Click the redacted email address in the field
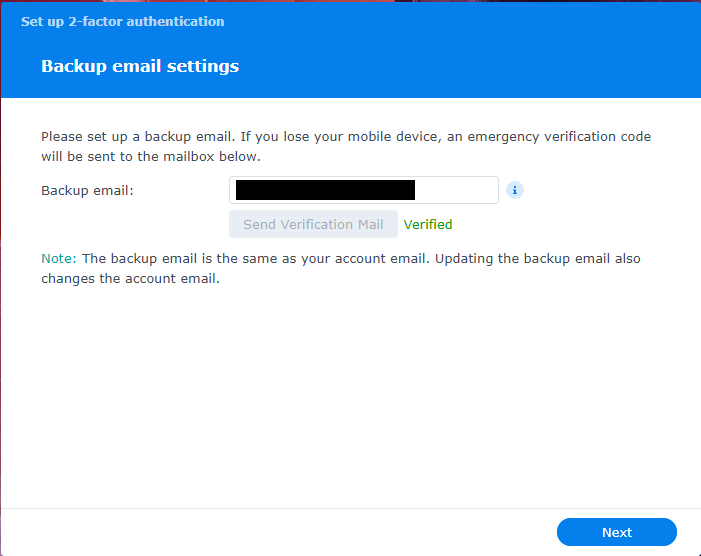 (325, 190)
